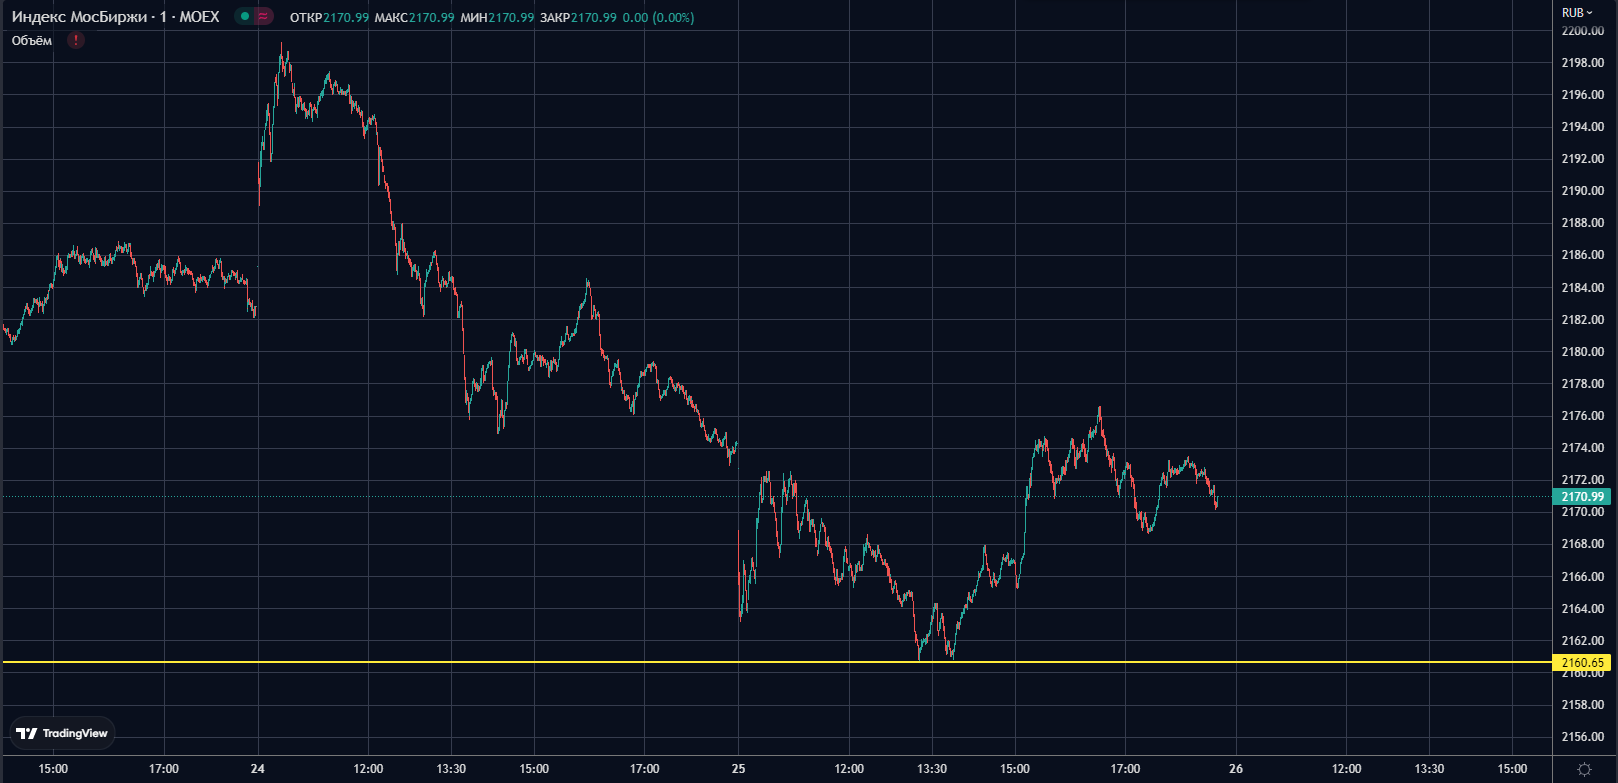Click the green market status dot
The image size is (1618, 783).
point(245,16)
